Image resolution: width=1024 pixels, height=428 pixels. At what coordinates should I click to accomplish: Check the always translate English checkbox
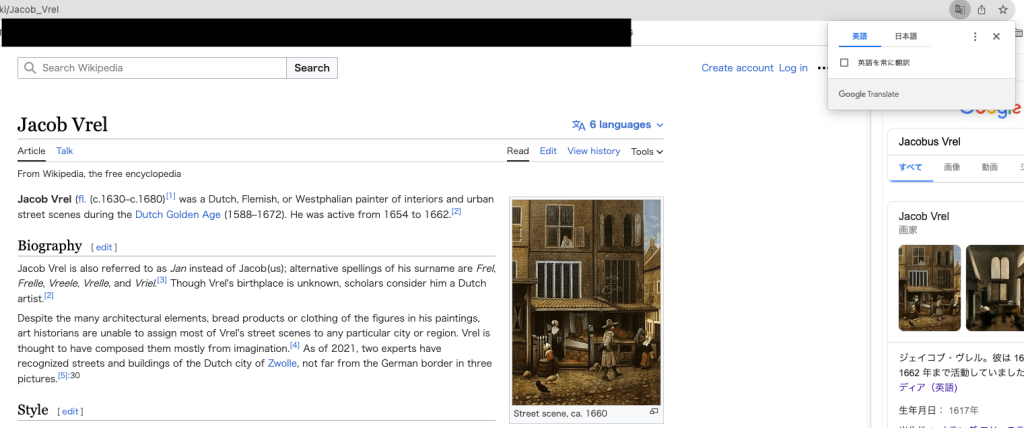845,63
